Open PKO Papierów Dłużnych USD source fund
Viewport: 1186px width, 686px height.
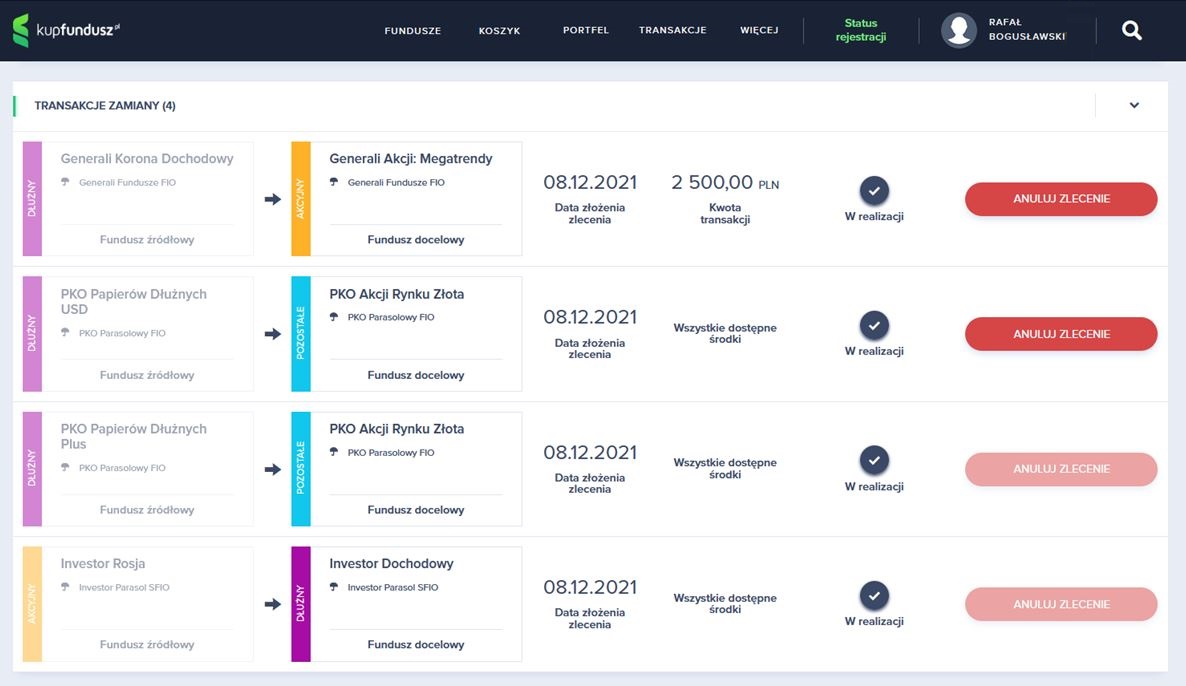point(134,301)
